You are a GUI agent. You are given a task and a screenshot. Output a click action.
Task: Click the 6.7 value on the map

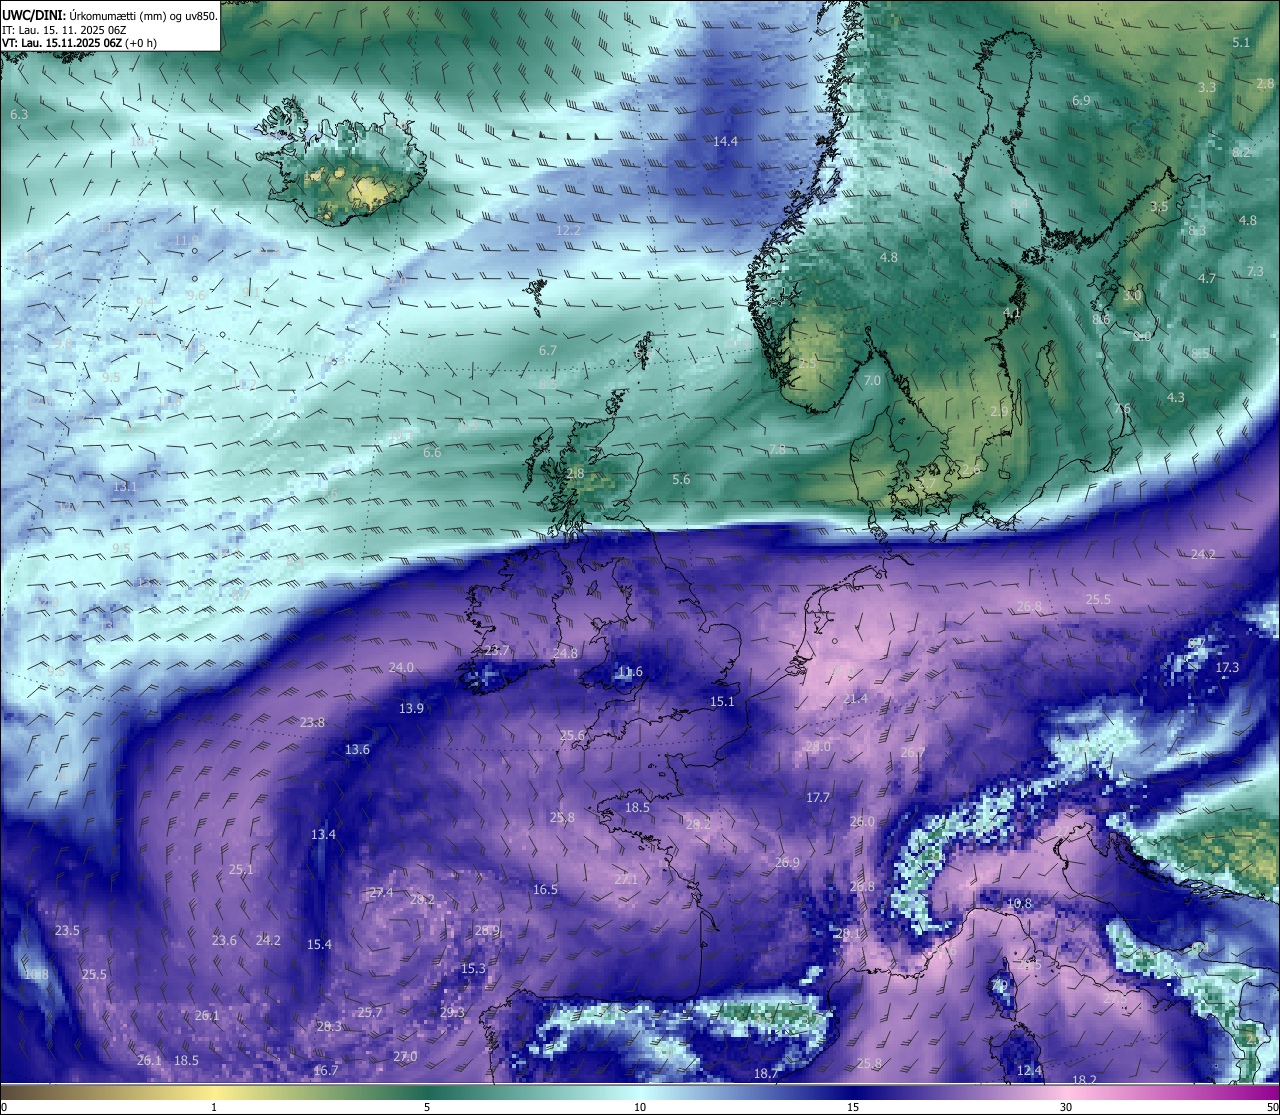(x=547, y=350)
